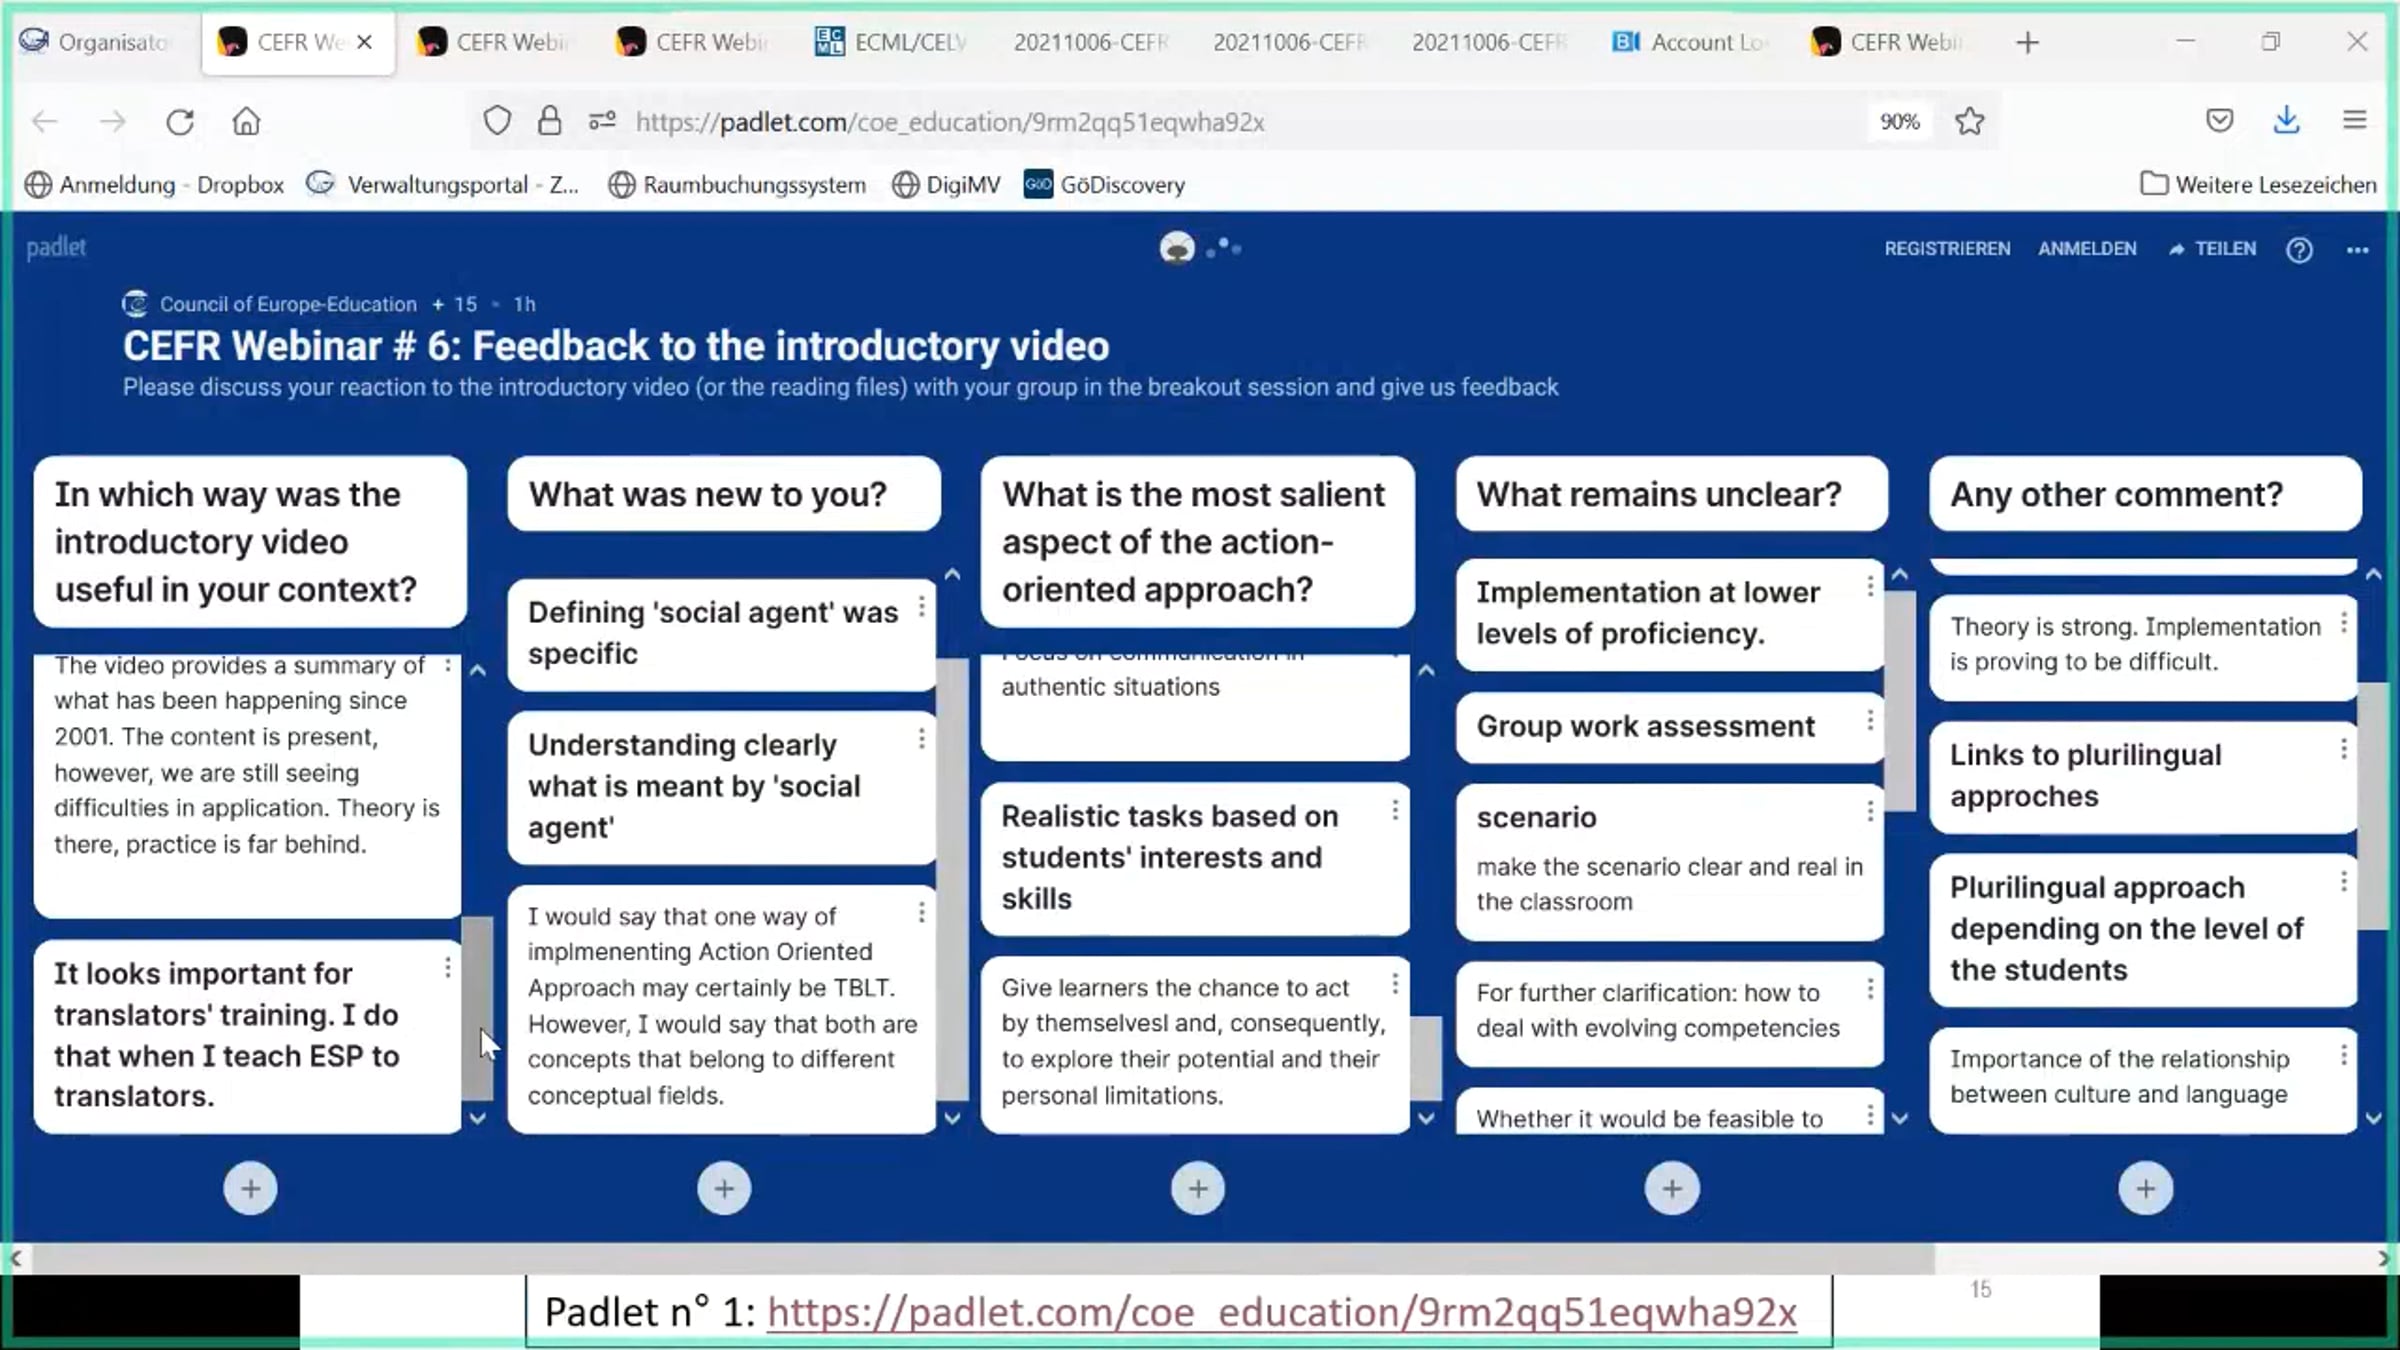The image size is (2400, 1350).
Task: Open options for 'Links to plurilingual approches' post
Action: click(x=2343, y=749)
